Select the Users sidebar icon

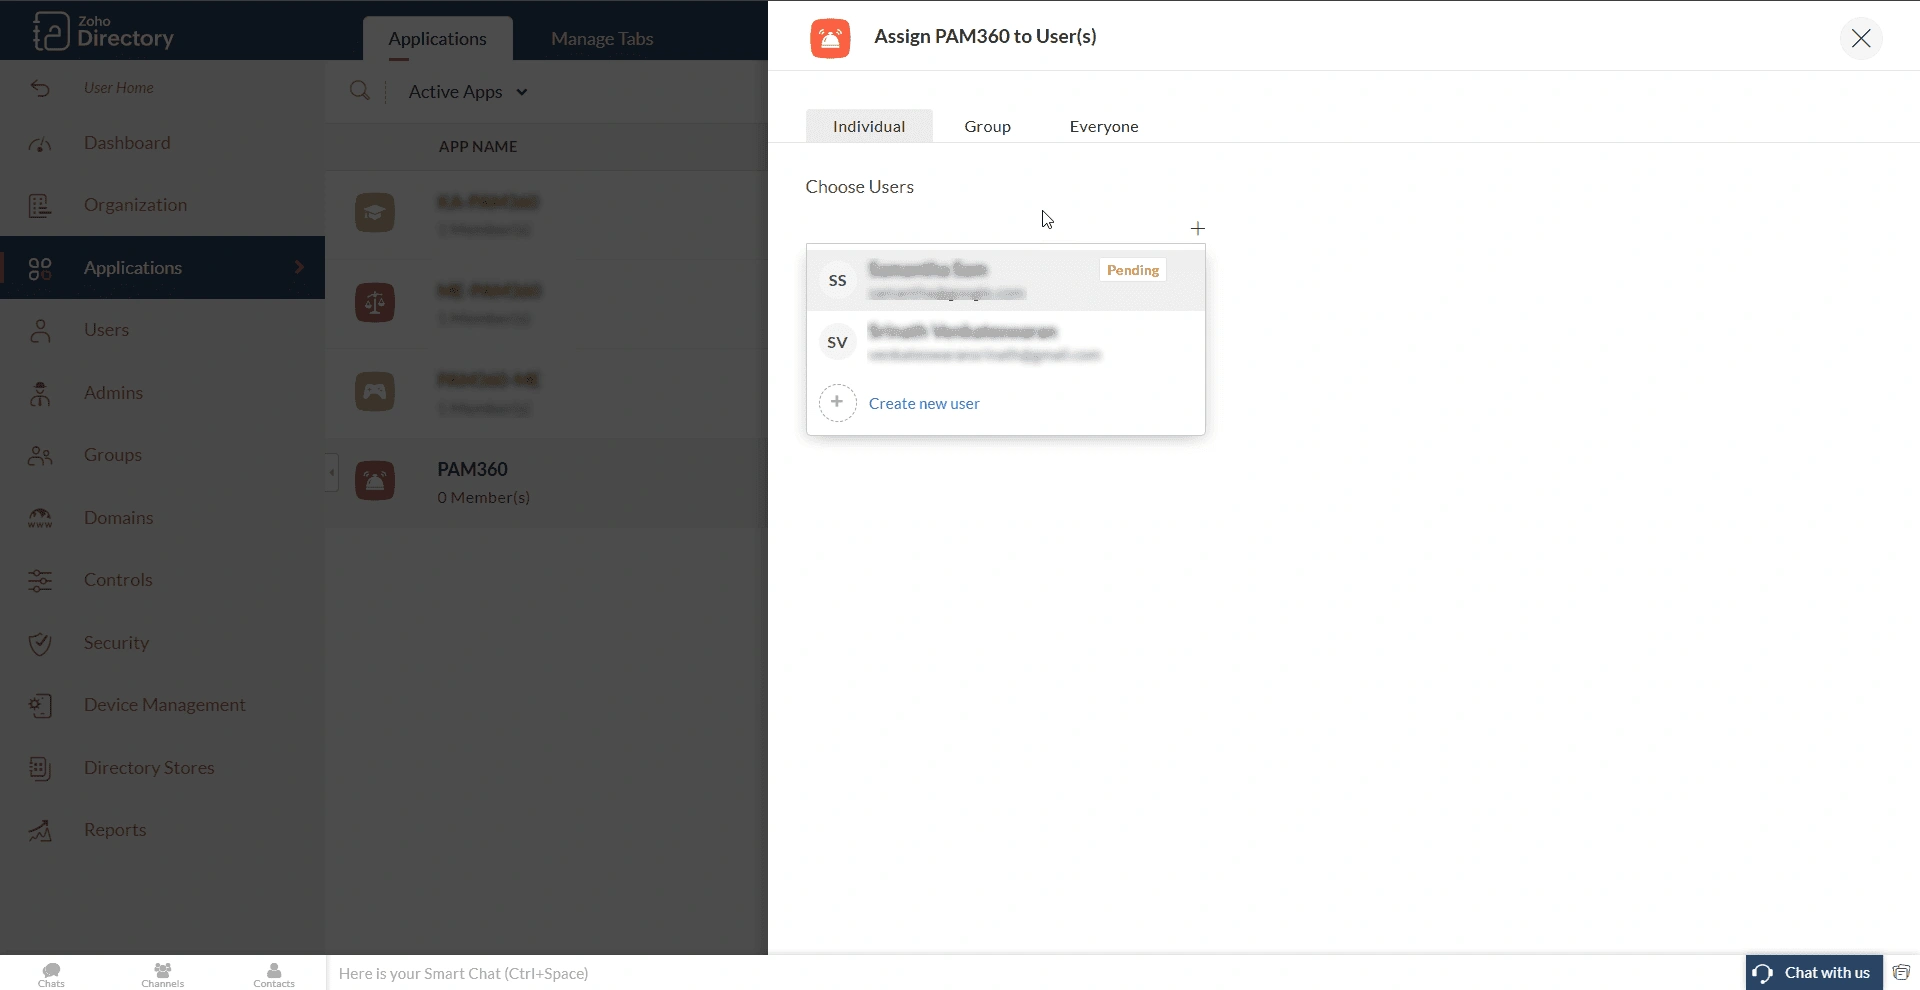tap(38, 330)
